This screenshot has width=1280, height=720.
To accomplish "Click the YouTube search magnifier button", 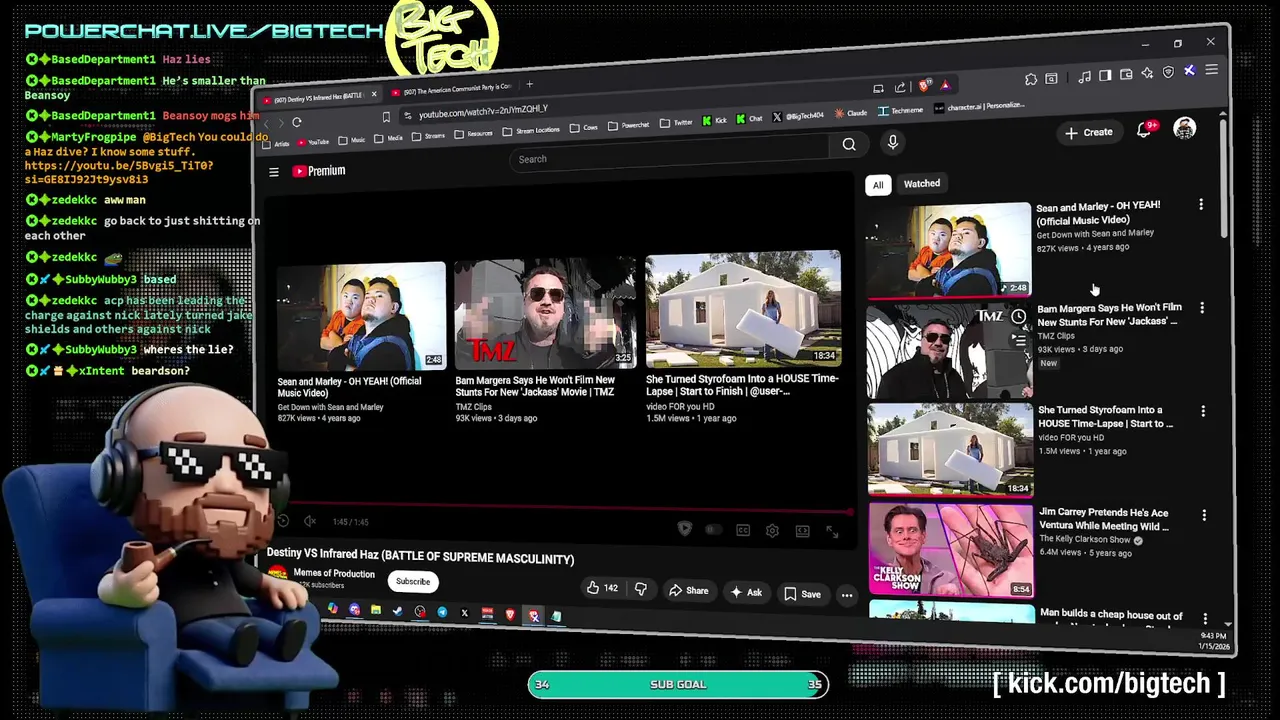I will coord(849,144).
